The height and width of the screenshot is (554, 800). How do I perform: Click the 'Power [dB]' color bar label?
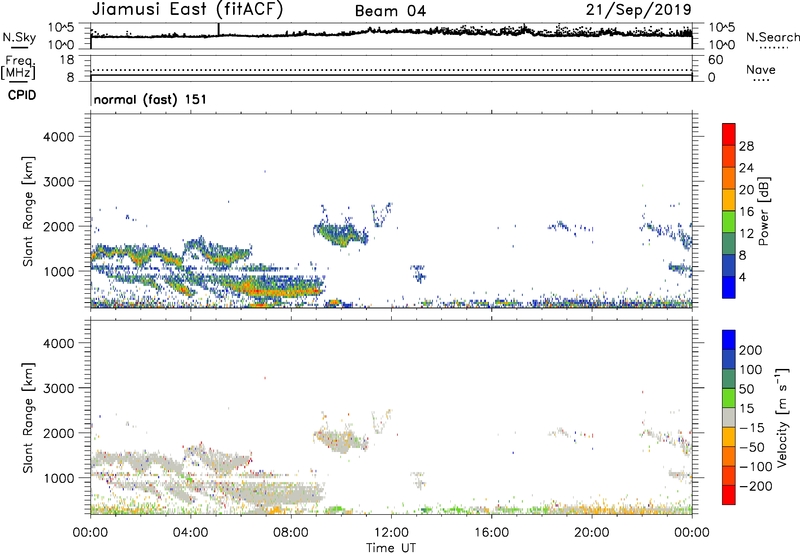(763, 211)
